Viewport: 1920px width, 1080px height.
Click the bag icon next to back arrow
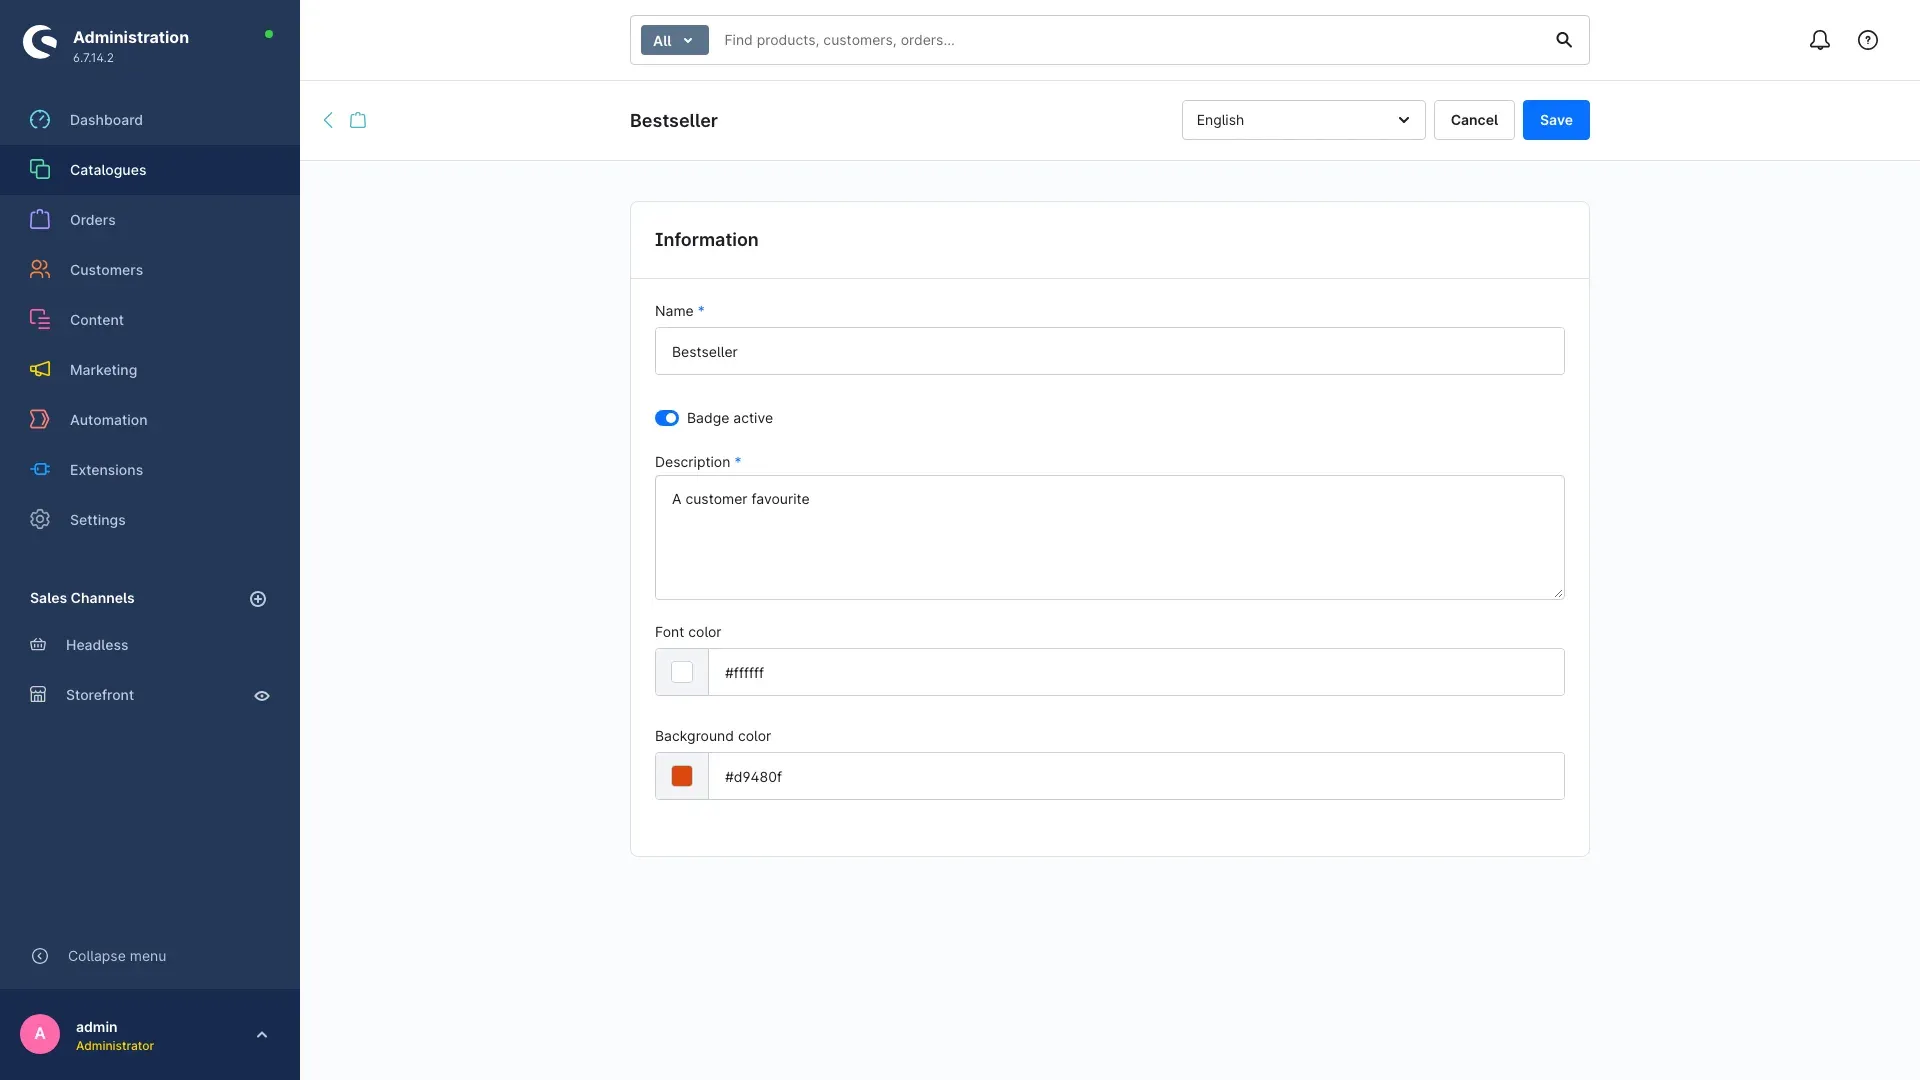coord(358,120)
